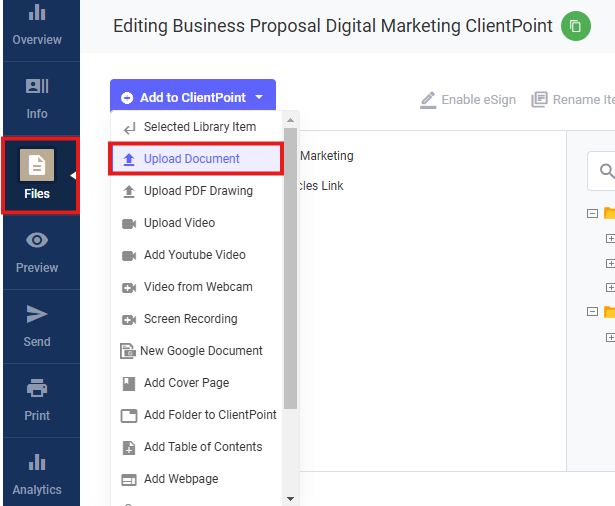
Task: Open the Analytics sidebar icon
Action: click(37, 462)
